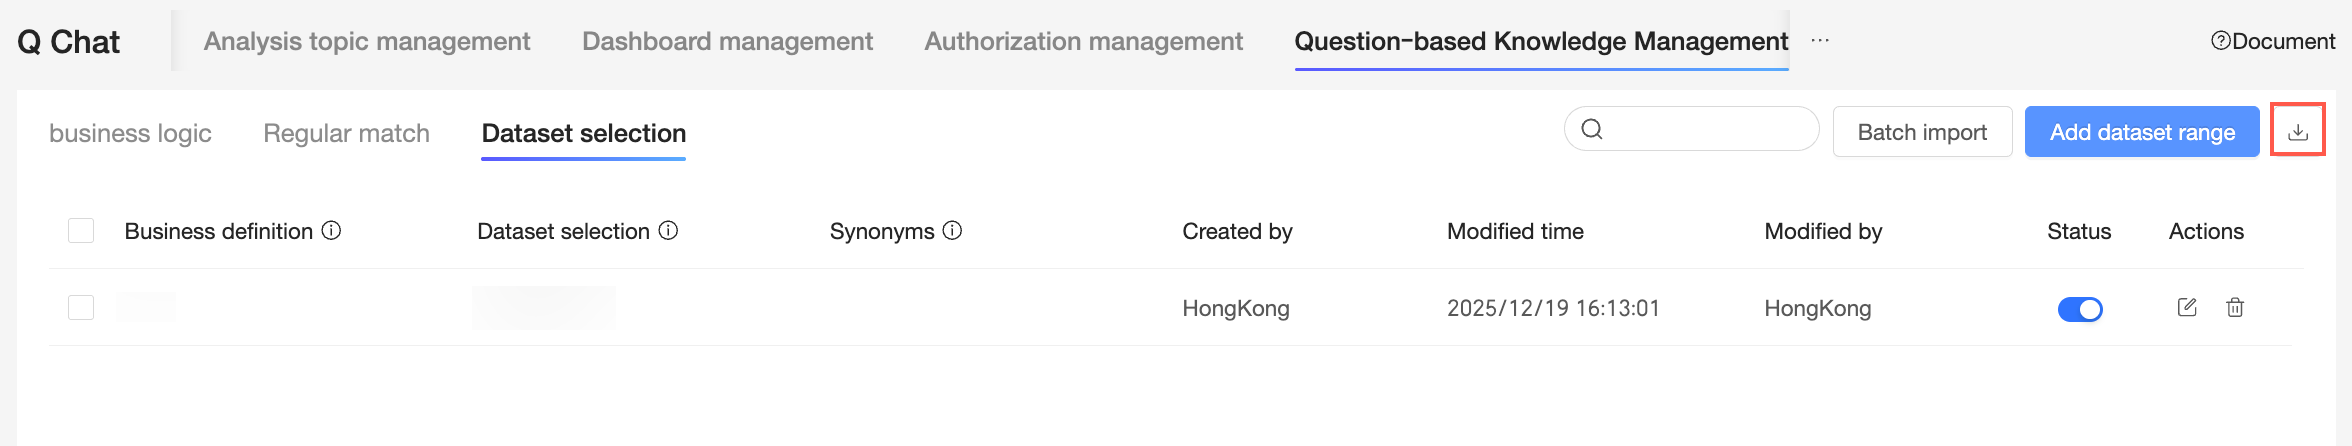The image size is (2352, 446).
Task: Click info icon beside Dataset selection header
Action: (x=668, y=231)
